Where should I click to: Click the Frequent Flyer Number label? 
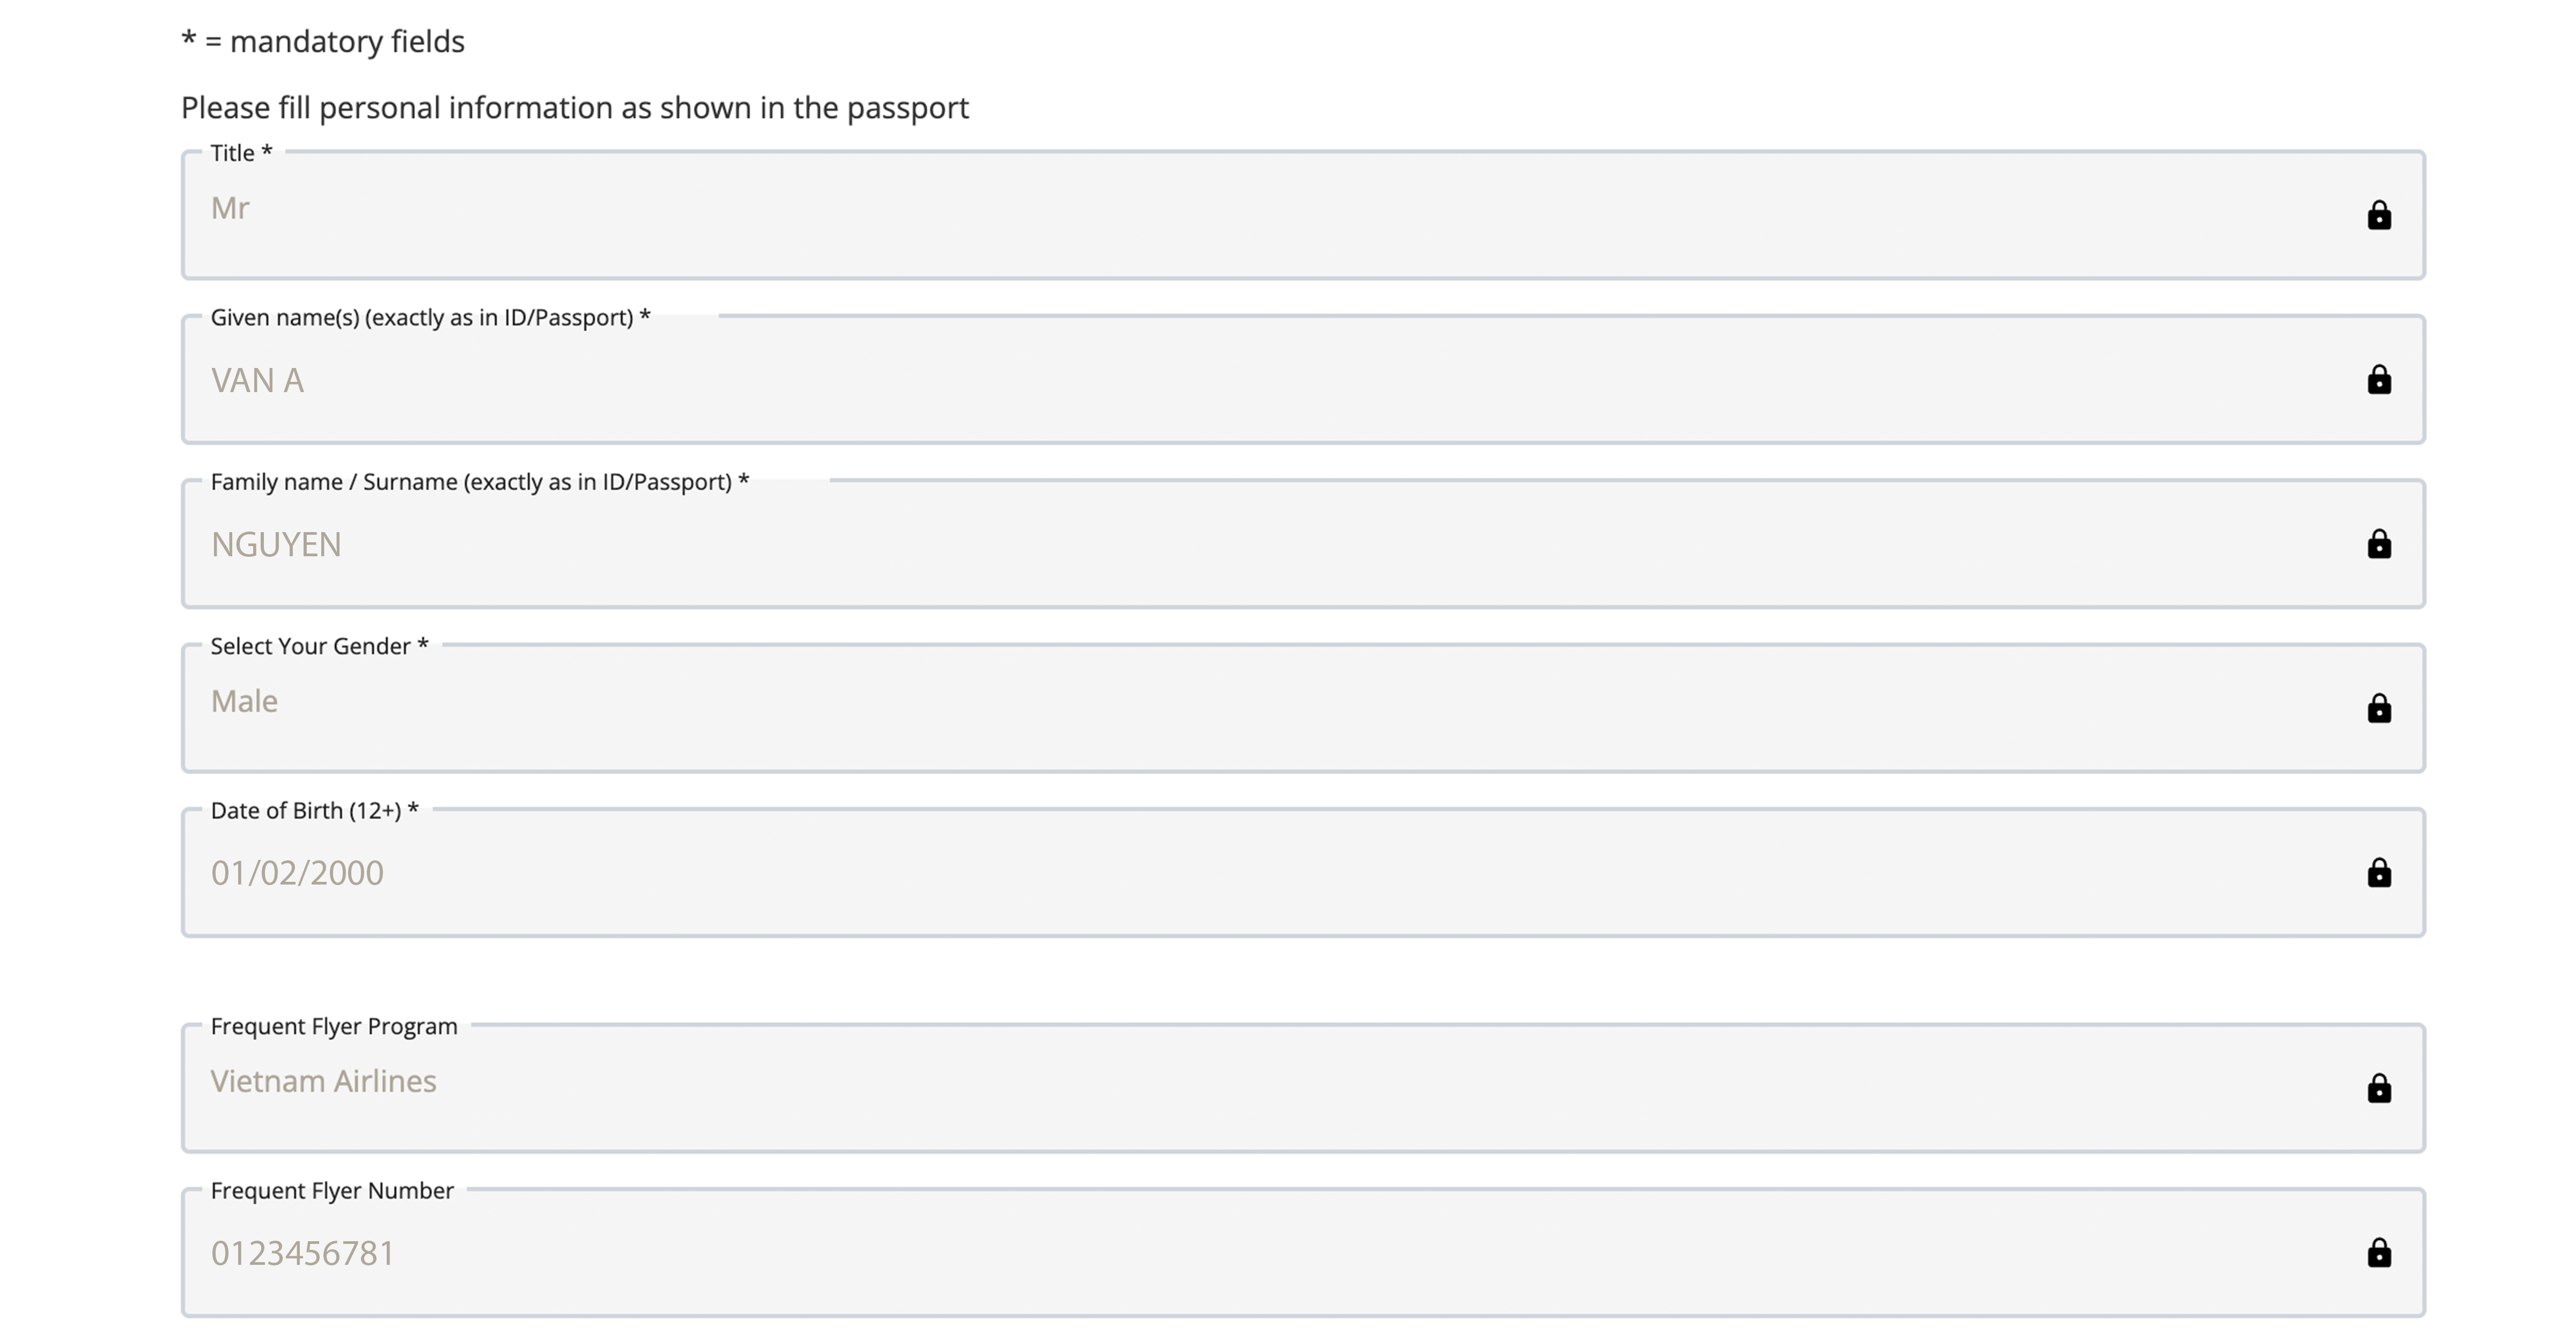[332, 1190]
